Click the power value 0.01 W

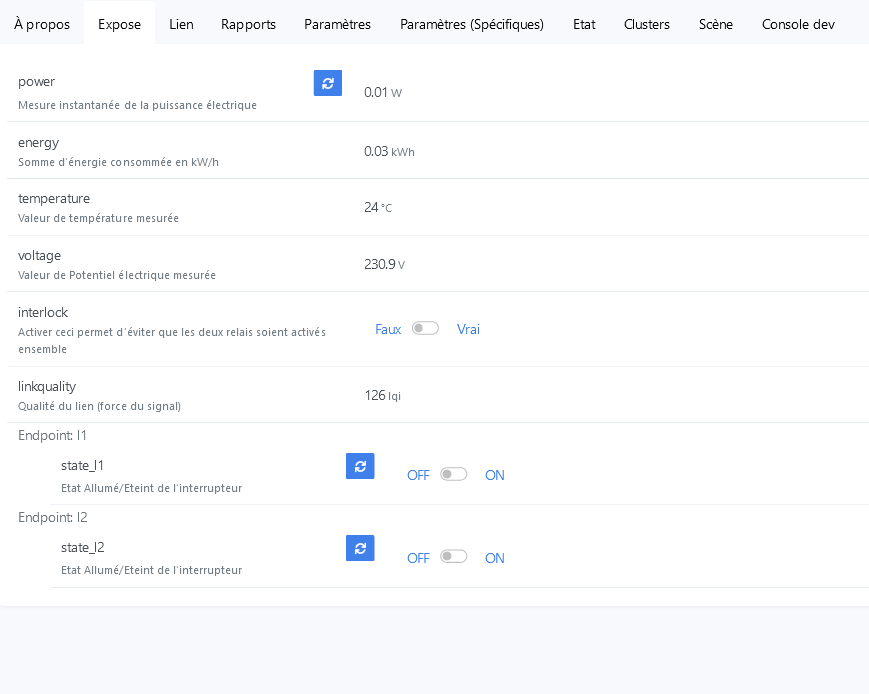point(382,92)
